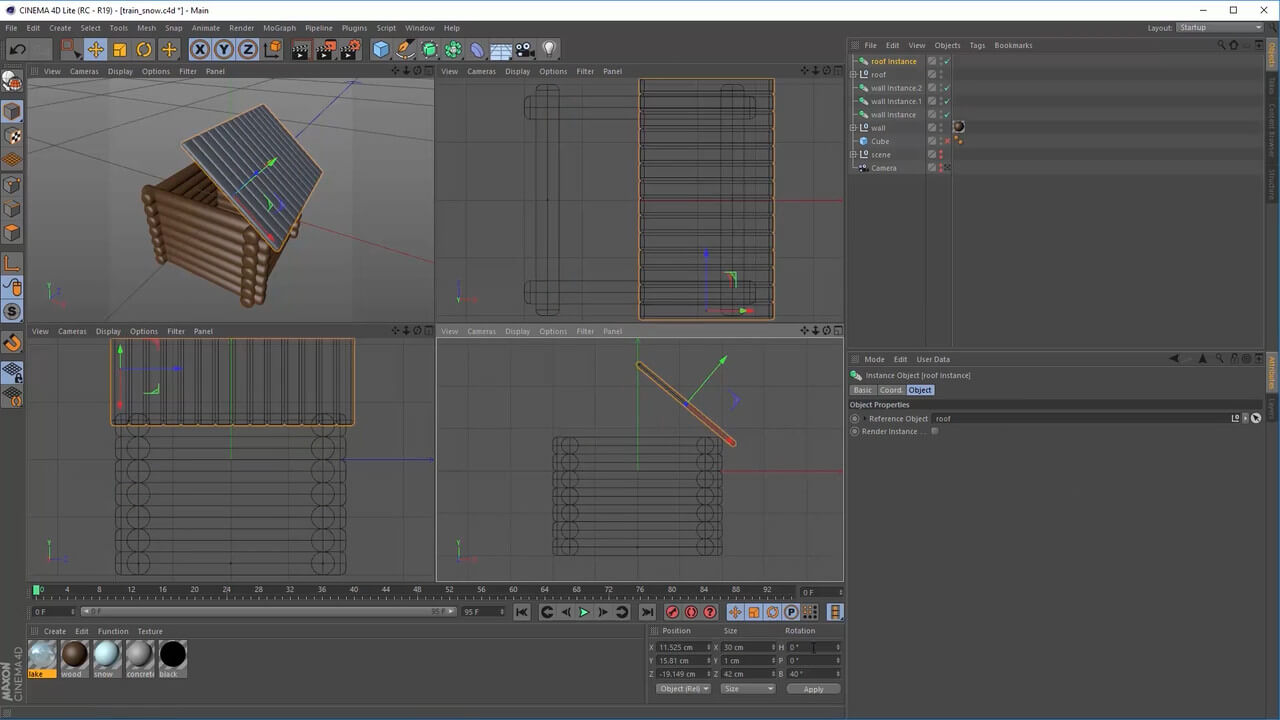Click the Camera object toolbar icon

coord(525,49)
